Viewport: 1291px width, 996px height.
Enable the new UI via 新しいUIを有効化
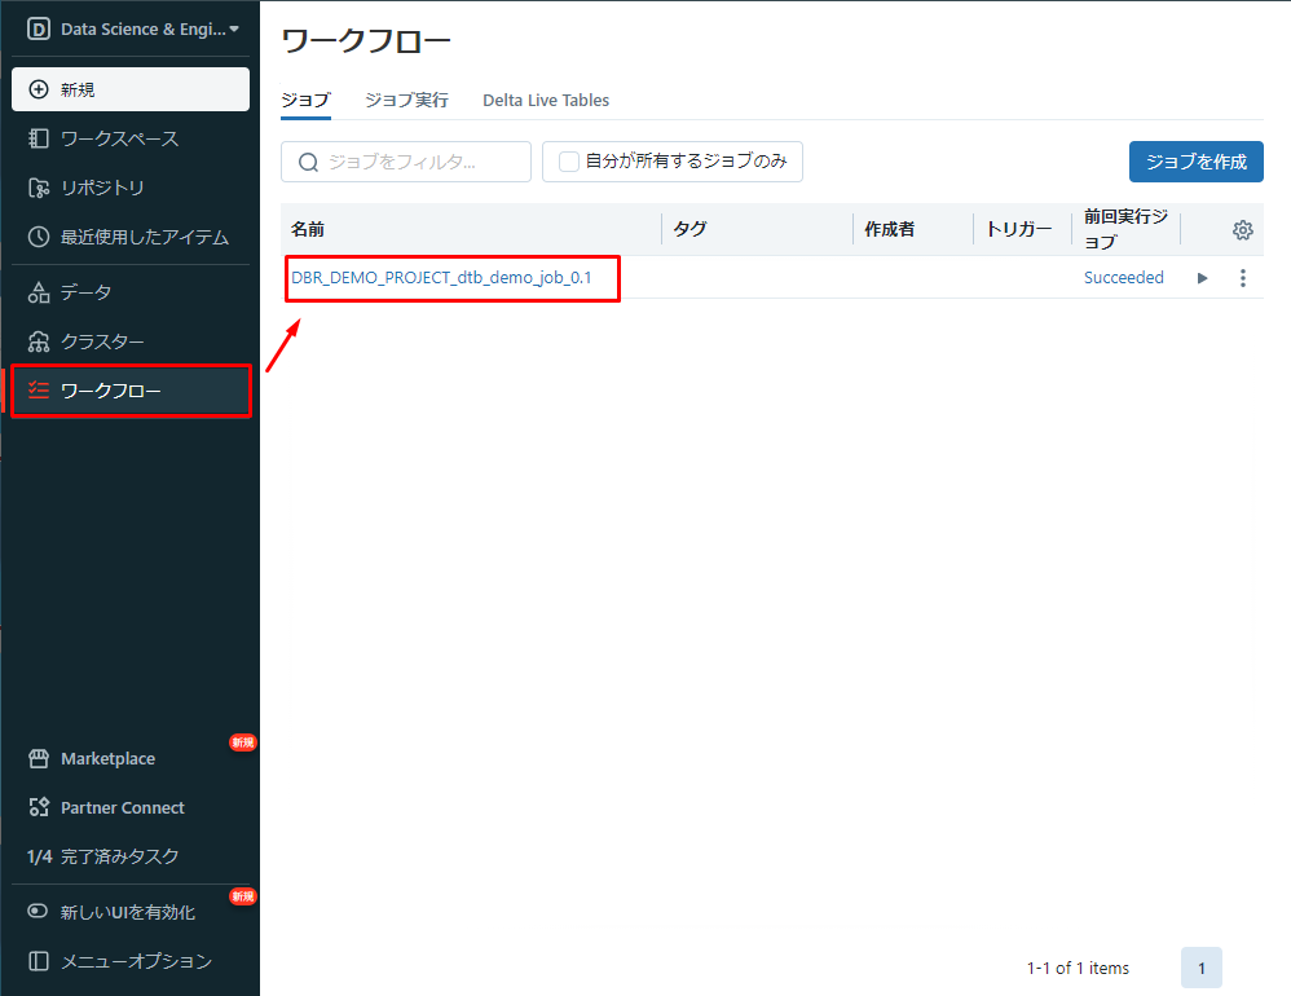(130, 912)
